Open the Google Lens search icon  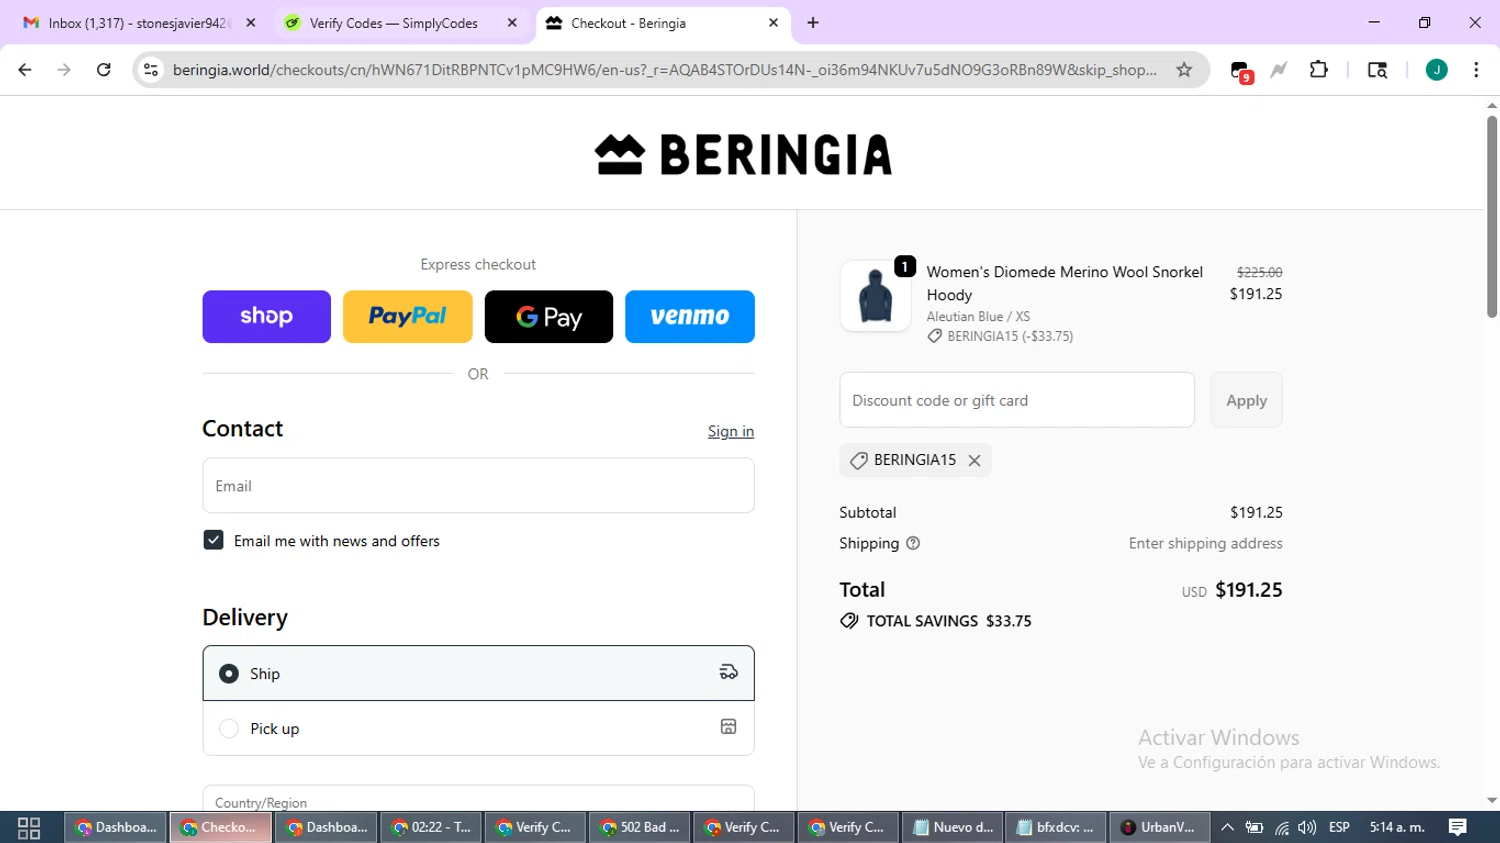point(1377,70)
